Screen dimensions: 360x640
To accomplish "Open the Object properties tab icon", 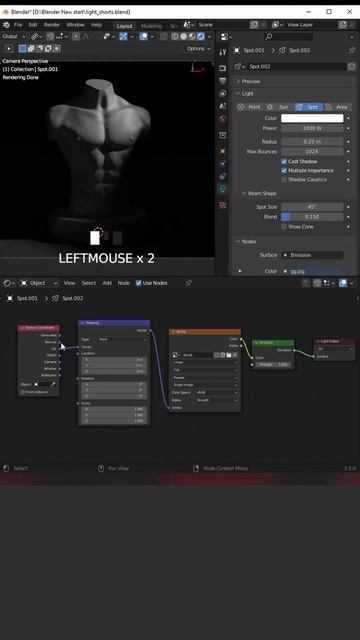I will click(x=222, y=151).
